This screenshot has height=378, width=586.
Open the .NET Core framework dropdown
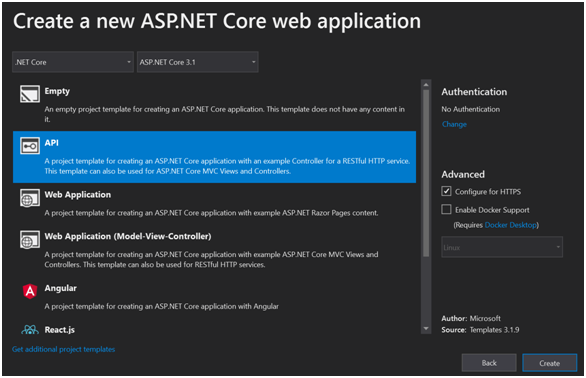pos(73,62)
